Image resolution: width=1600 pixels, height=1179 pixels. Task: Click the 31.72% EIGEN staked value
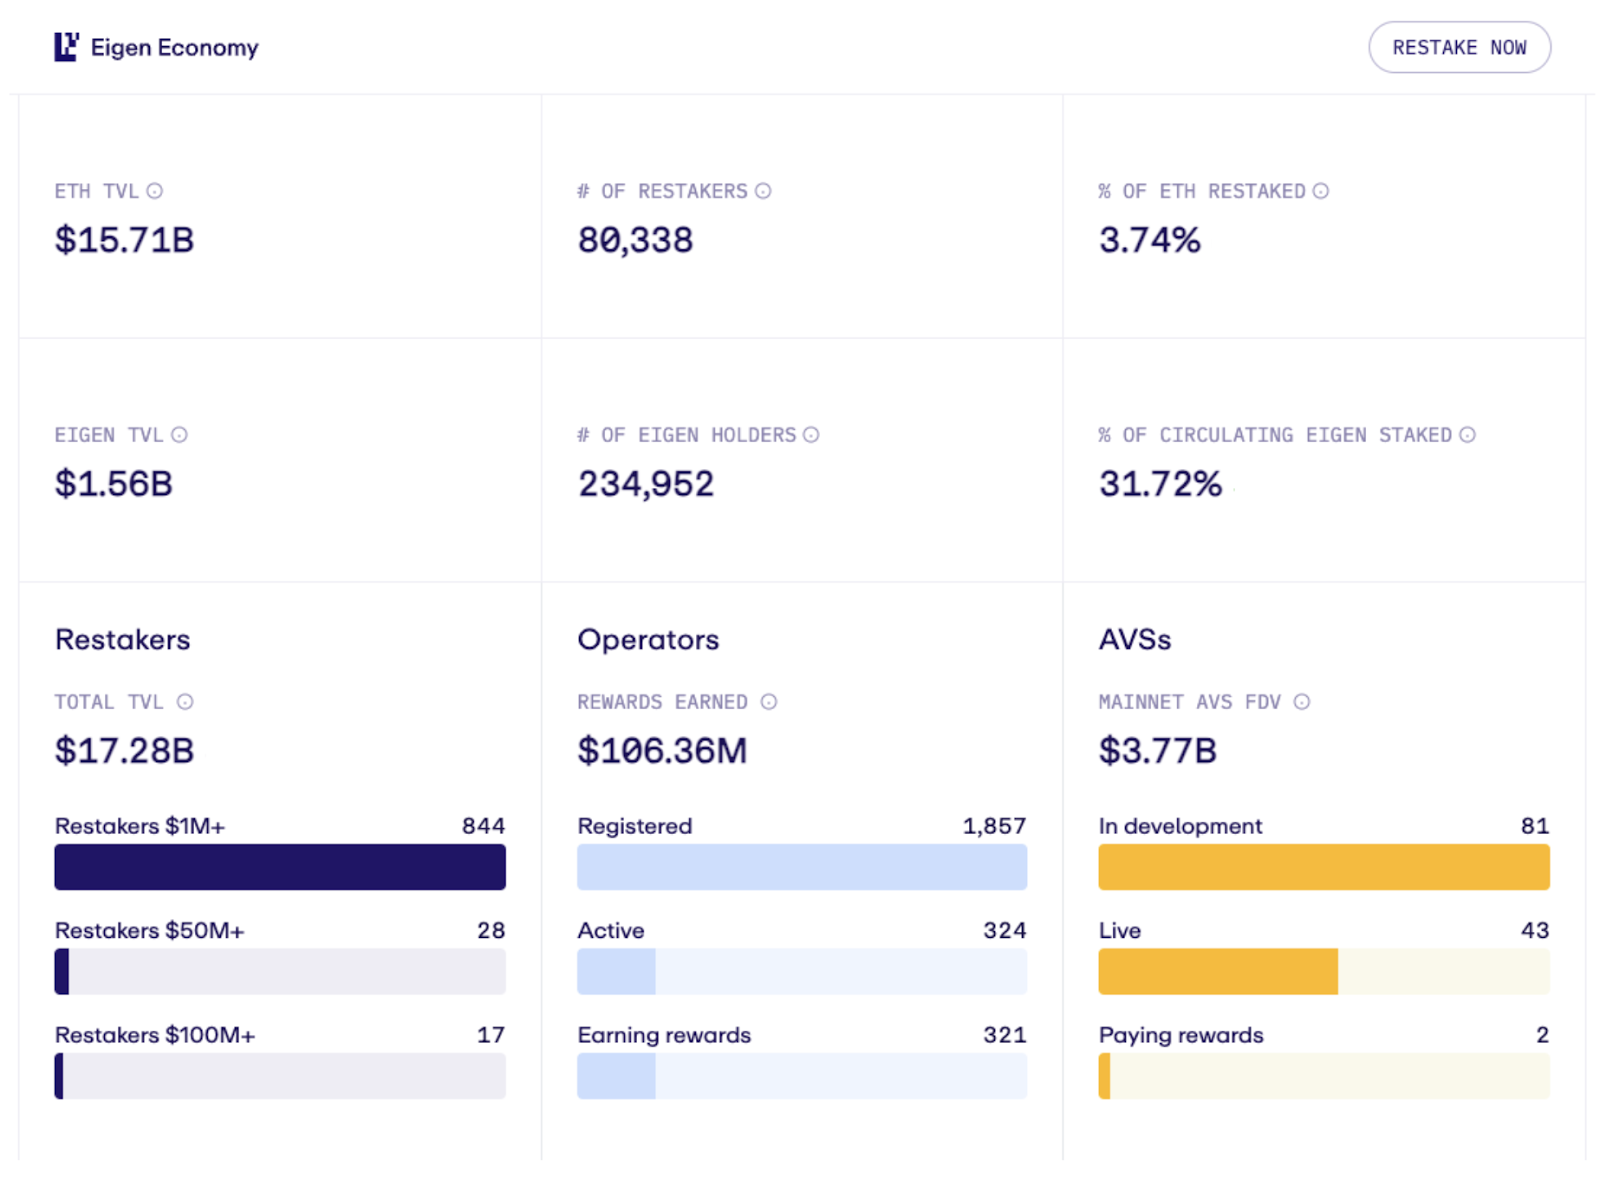pos(1161,484)
